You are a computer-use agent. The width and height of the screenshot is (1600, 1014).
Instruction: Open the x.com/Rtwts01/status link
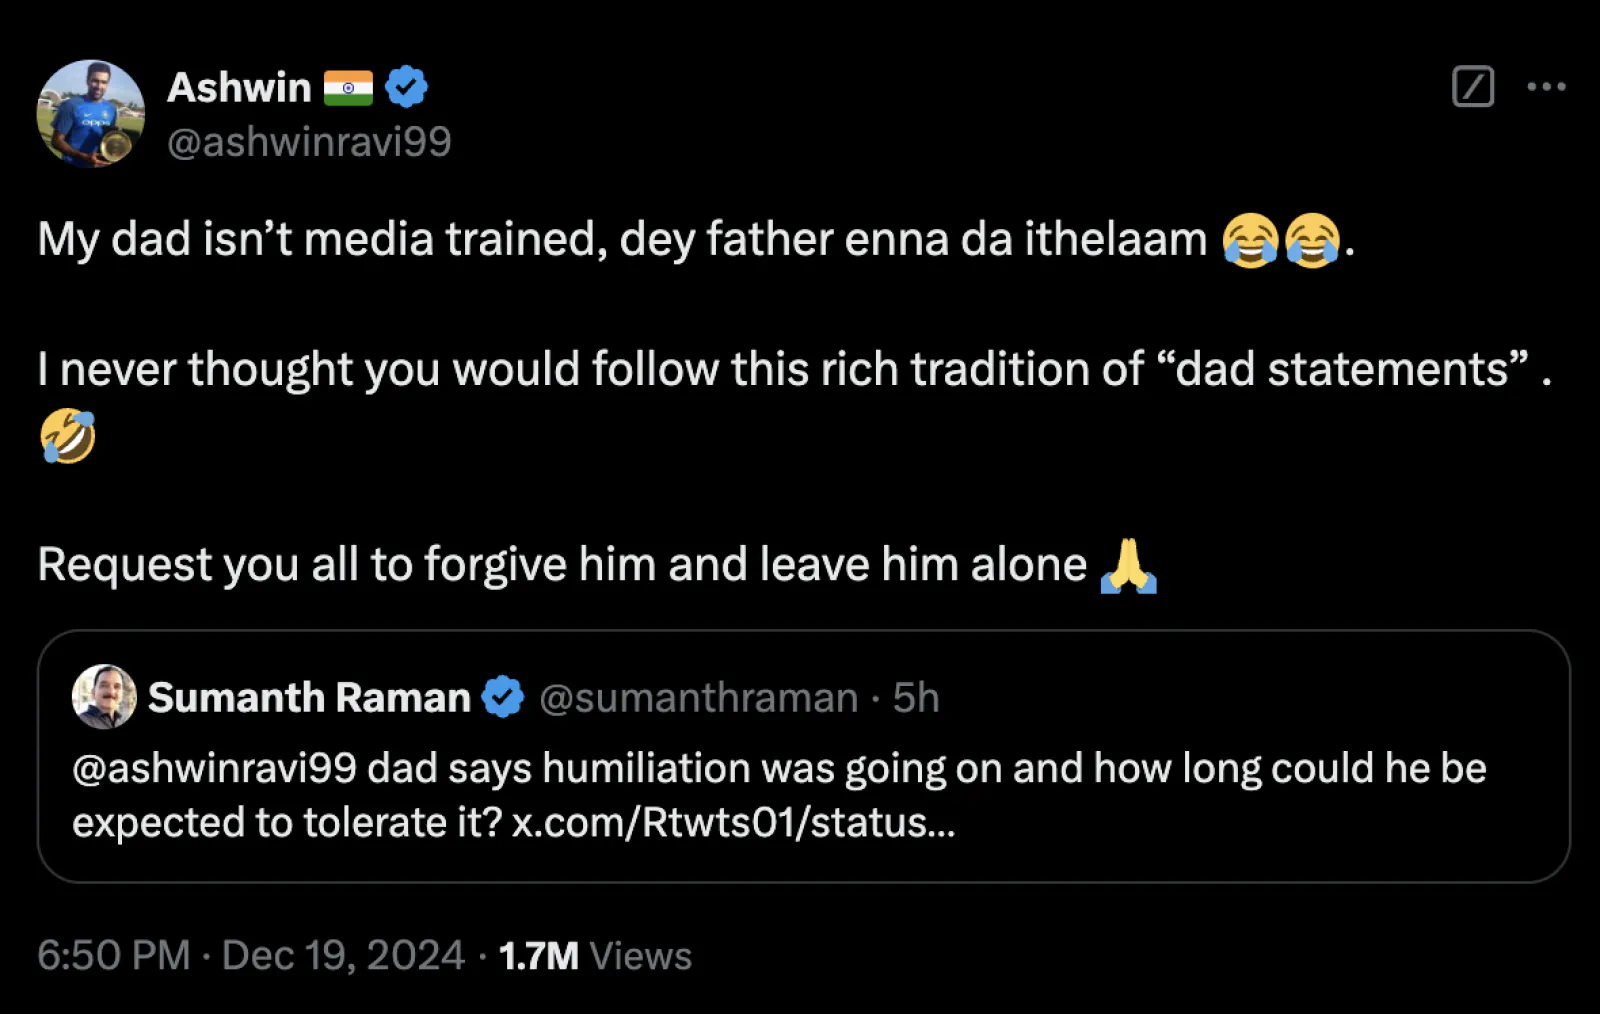[733, 823]
